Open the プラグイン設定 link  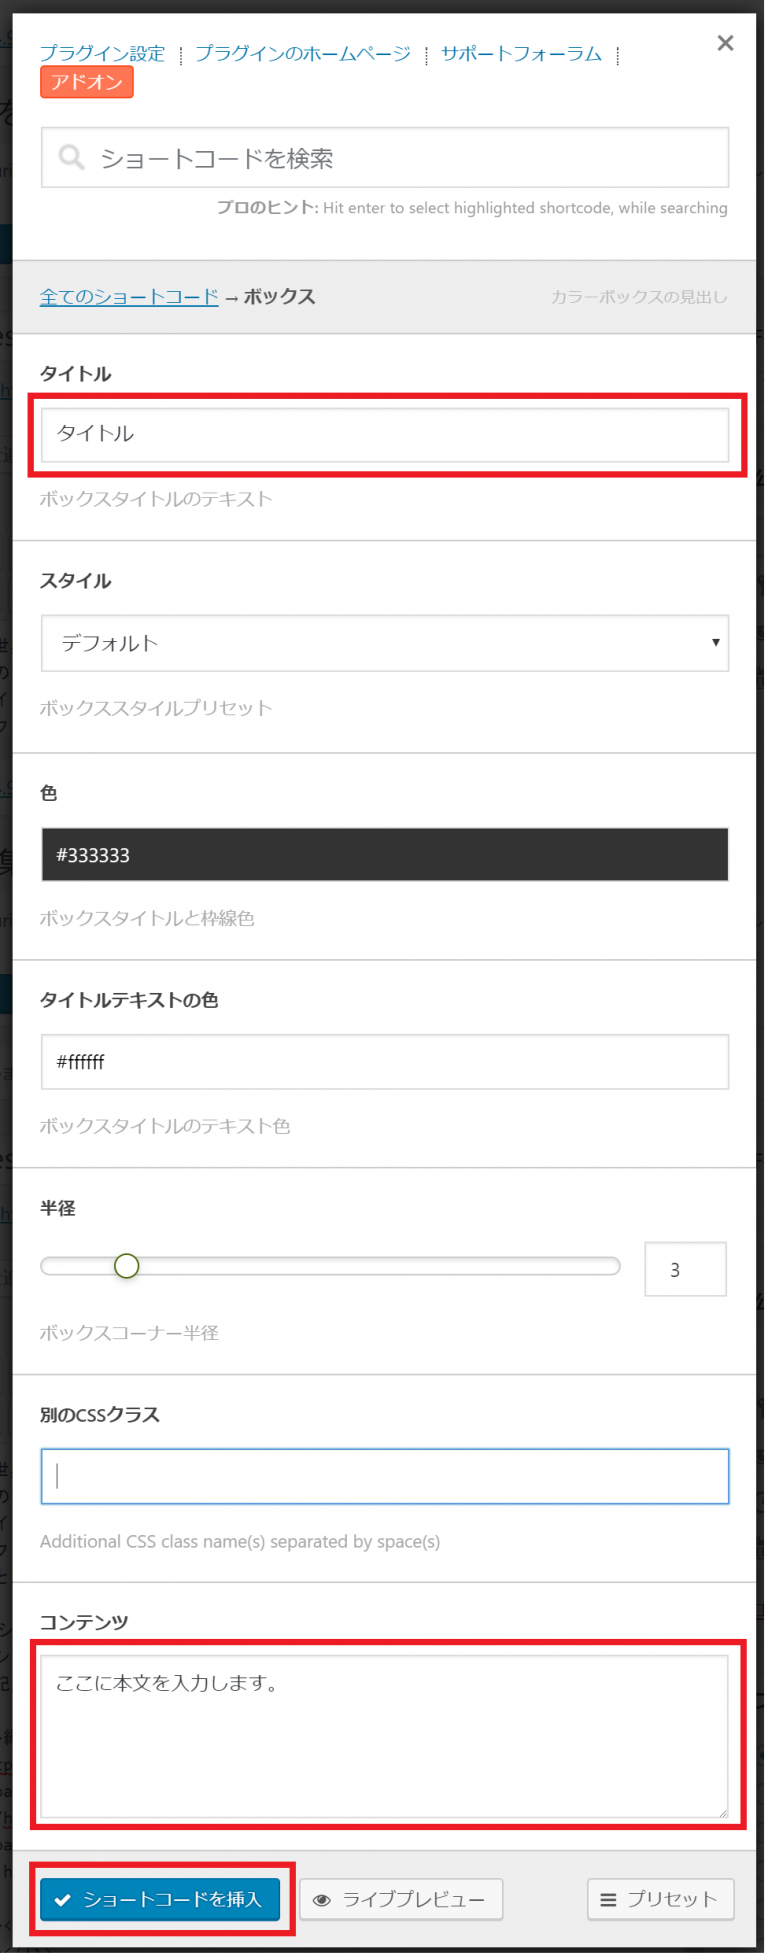tap(102, 54)
